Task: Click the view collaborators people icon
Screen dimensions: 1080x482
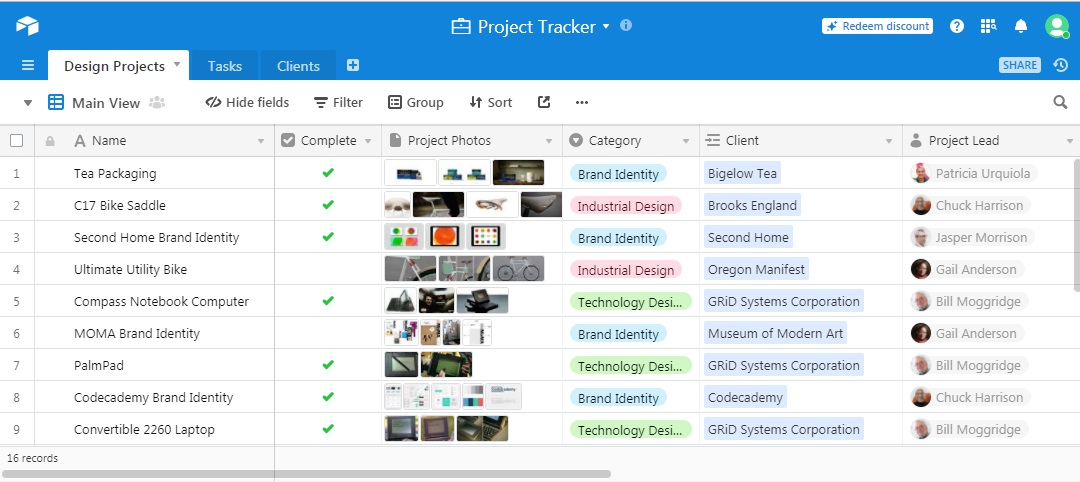Action: click(x=157, y=103)
